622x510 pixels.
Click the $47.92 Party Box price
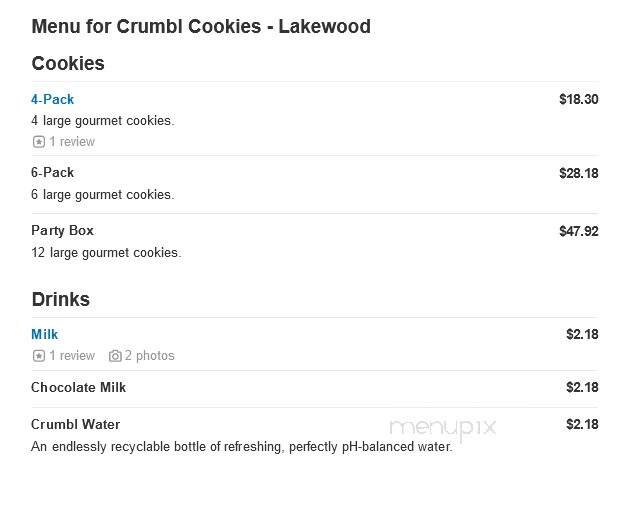(x=578, y=231)
